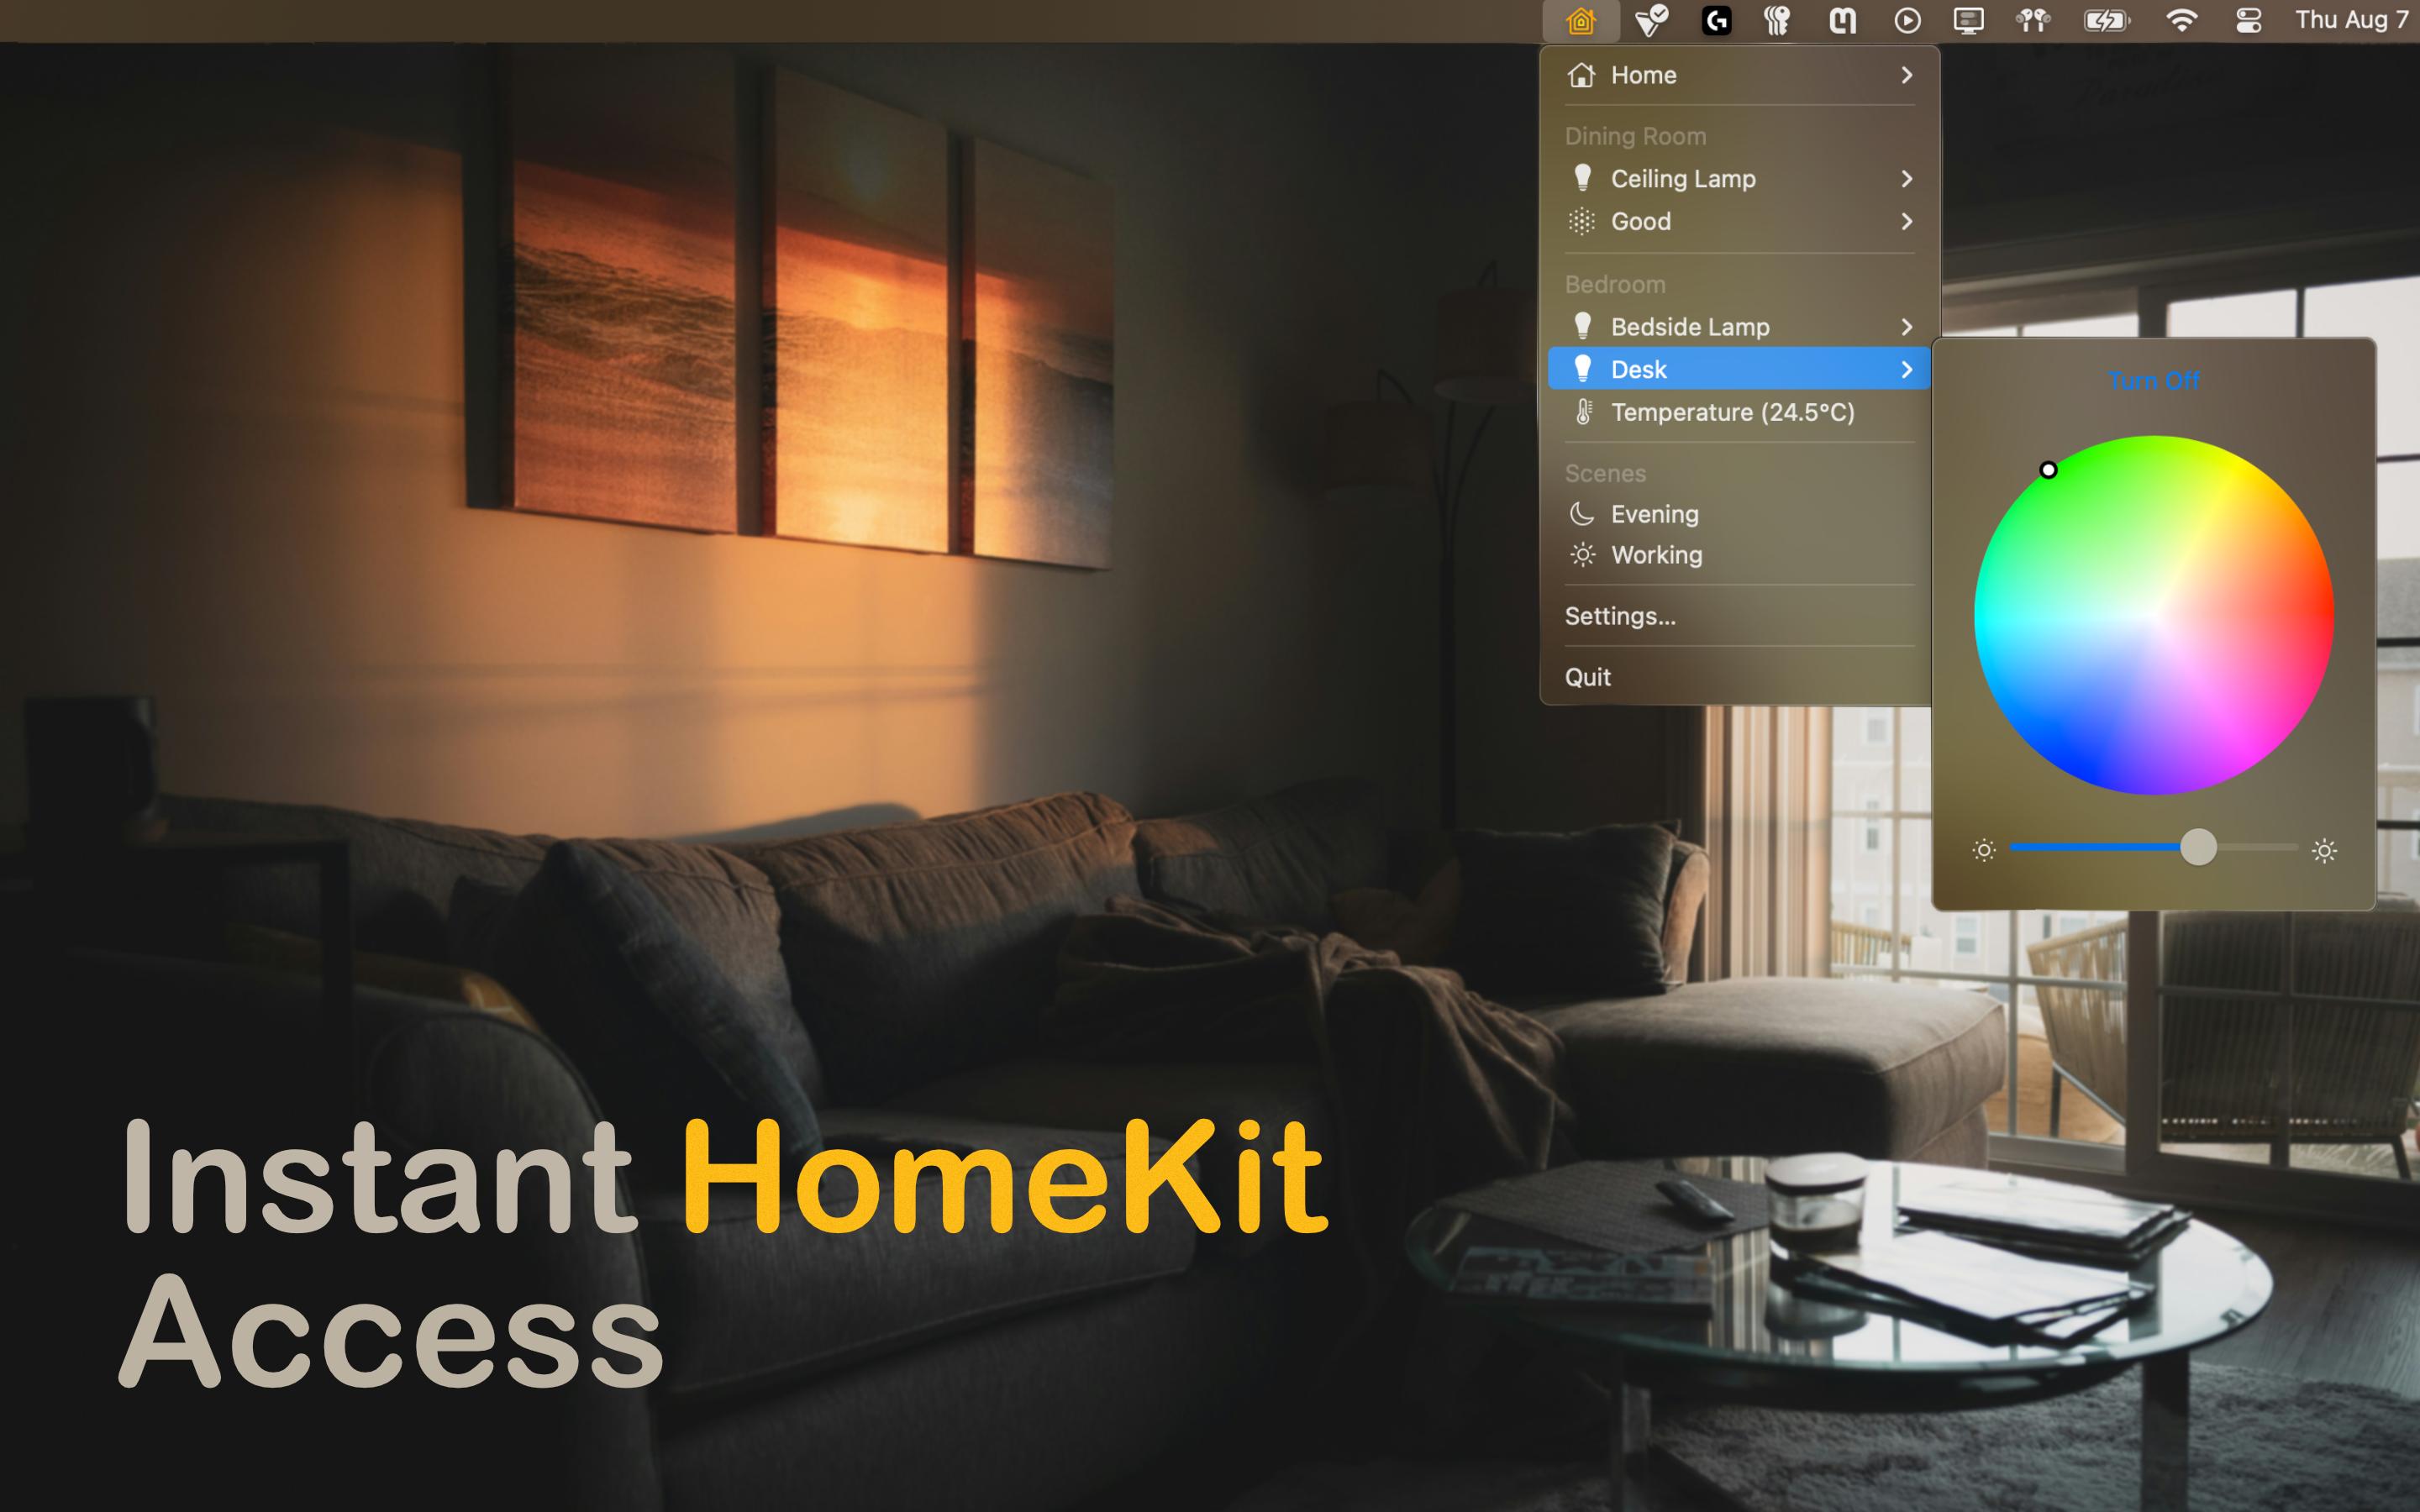Click the keys icon in menu bar
The height and width of the screenshot is (1512, 2420).
coord(1777,21)
